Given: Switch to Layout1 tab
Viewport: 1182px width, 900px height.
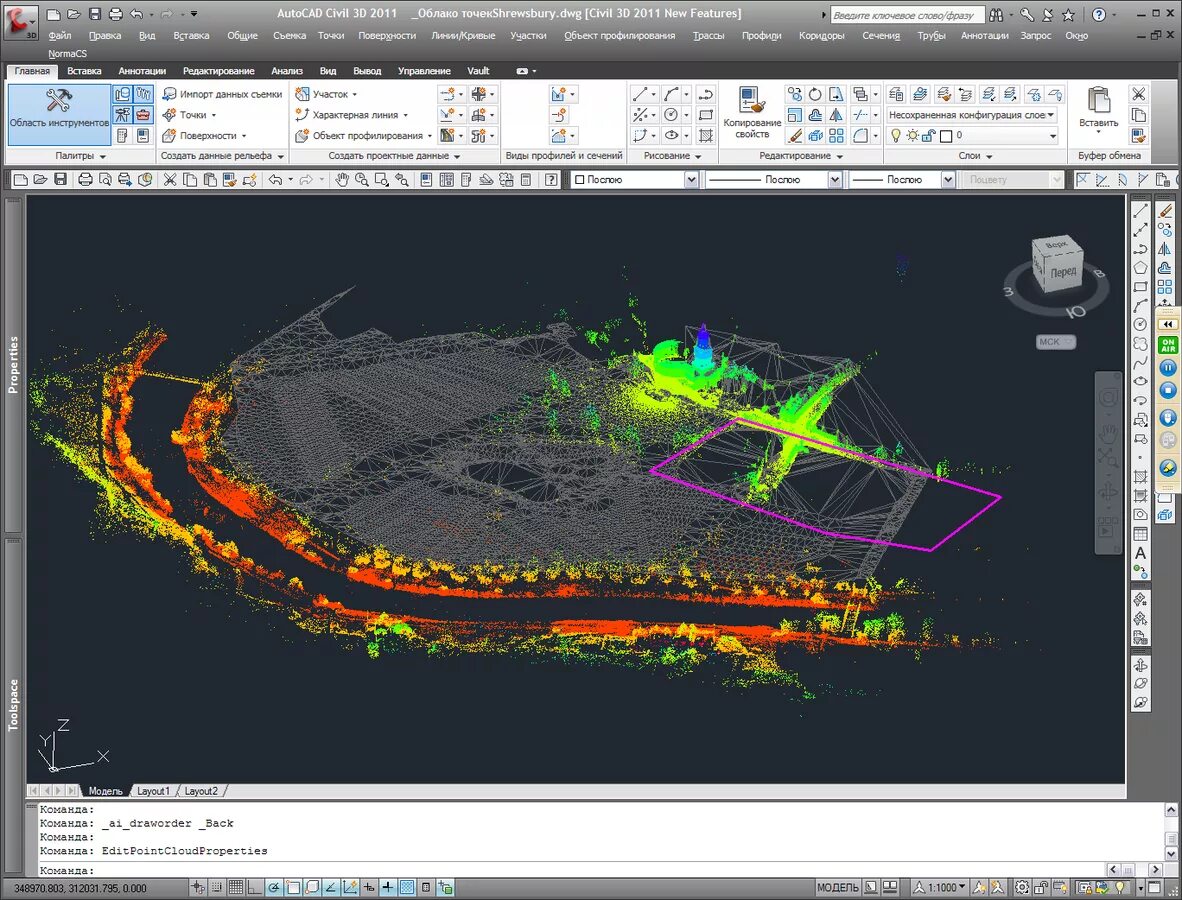Looking at the screenshot, I should pyautogui.click(x=153, y=791).
